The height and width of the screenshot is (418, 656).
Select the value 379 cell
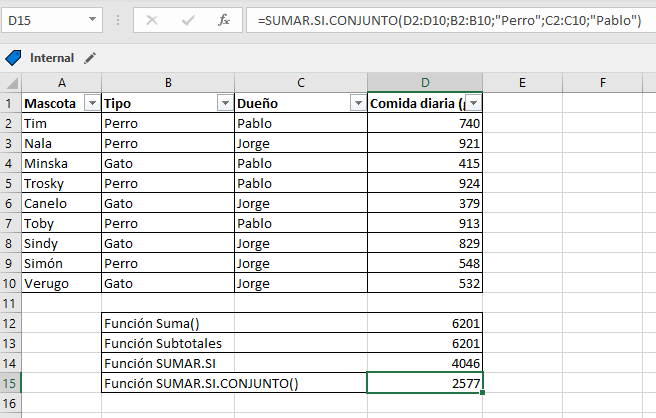(x=425, y=203)
